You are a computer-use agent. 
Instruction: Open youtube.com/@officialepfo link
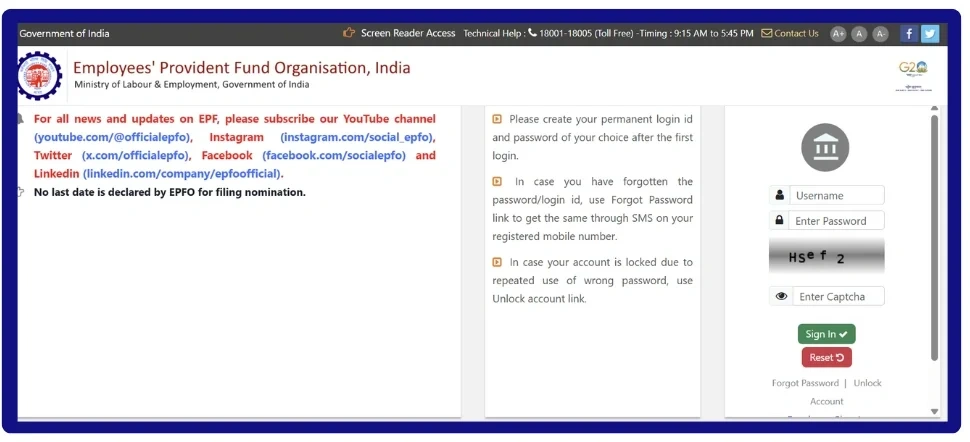click(113, 137)
